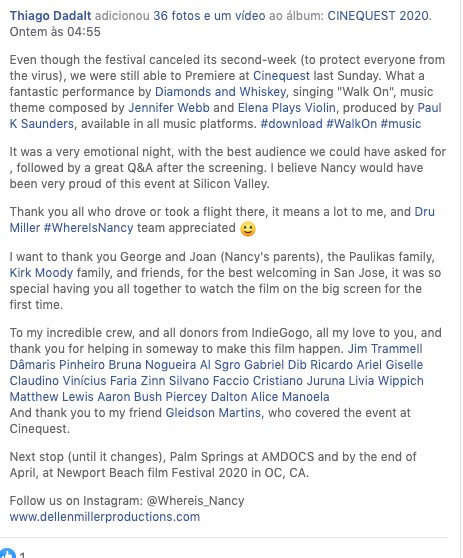Visit Kirk Moody's profile

click(41, 273)
